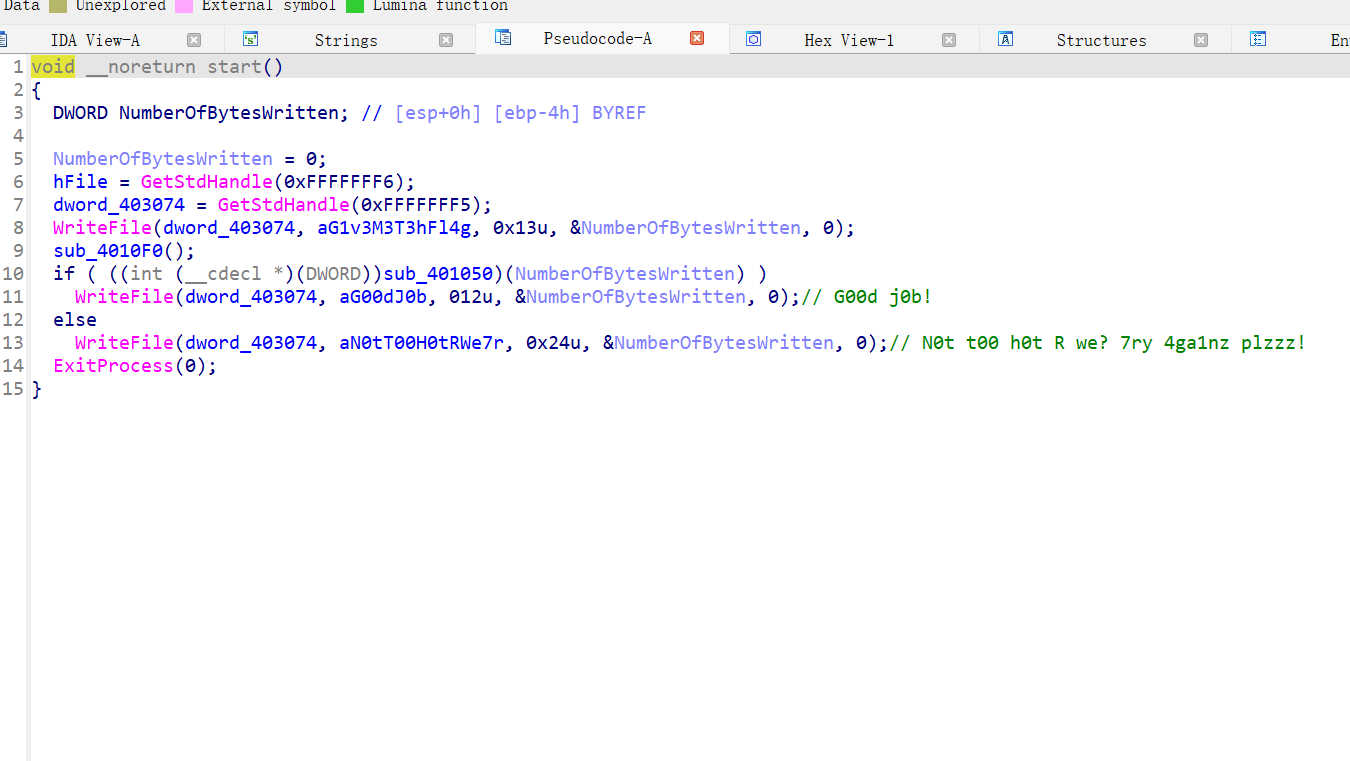The height and width of the screenshot is (761, 1350).
Task: Click the green Lumina function legend swatch
Action: click(355, 6)
